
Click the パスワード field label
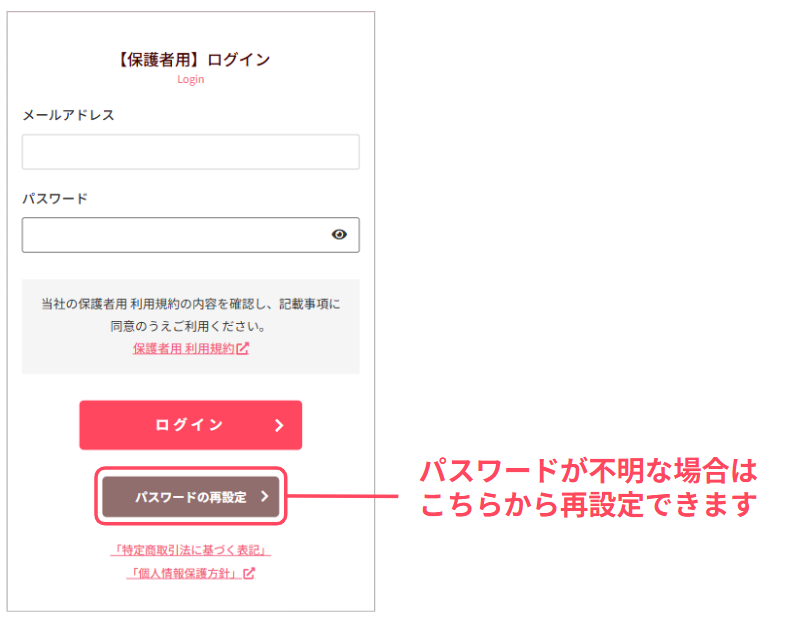coord(55,198)
